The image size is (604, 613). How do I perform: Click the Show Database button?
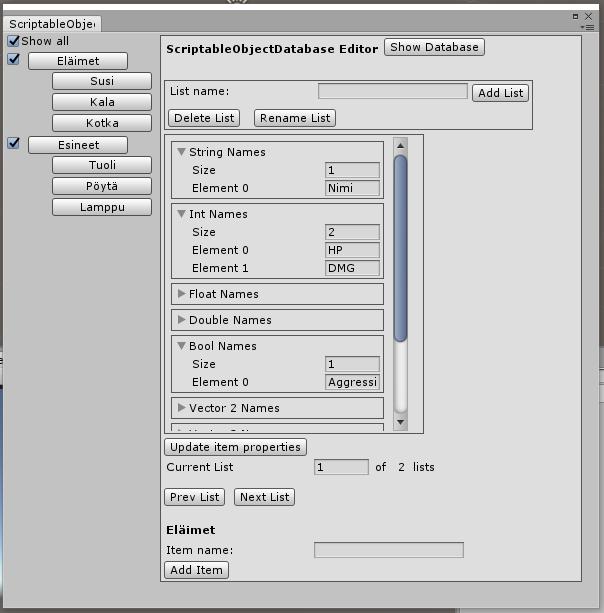(434, 47)
